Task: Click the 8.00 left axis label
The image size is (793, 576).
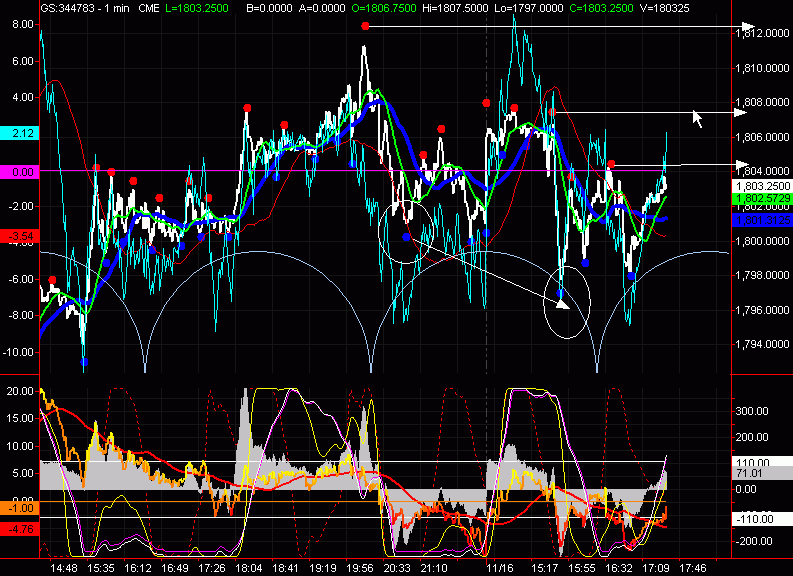Action: click(23, 24)
